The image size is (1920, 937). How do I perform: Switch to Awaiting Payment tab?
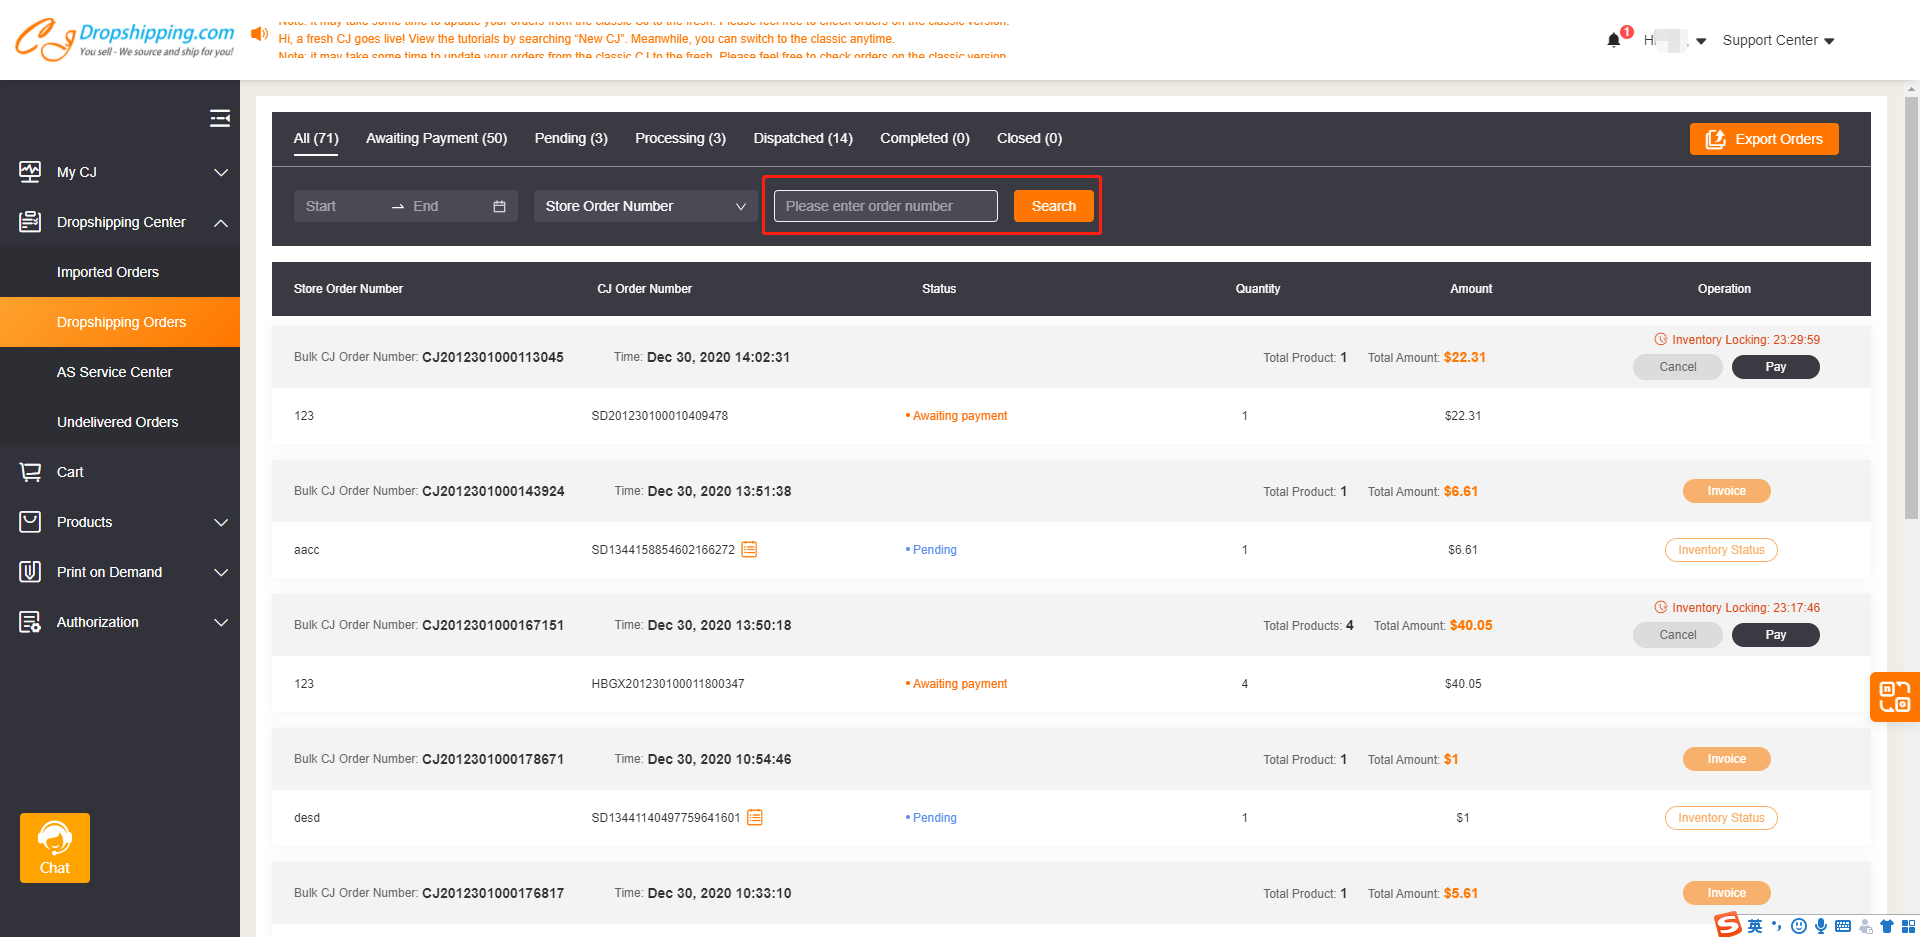[x=436, y=138]
